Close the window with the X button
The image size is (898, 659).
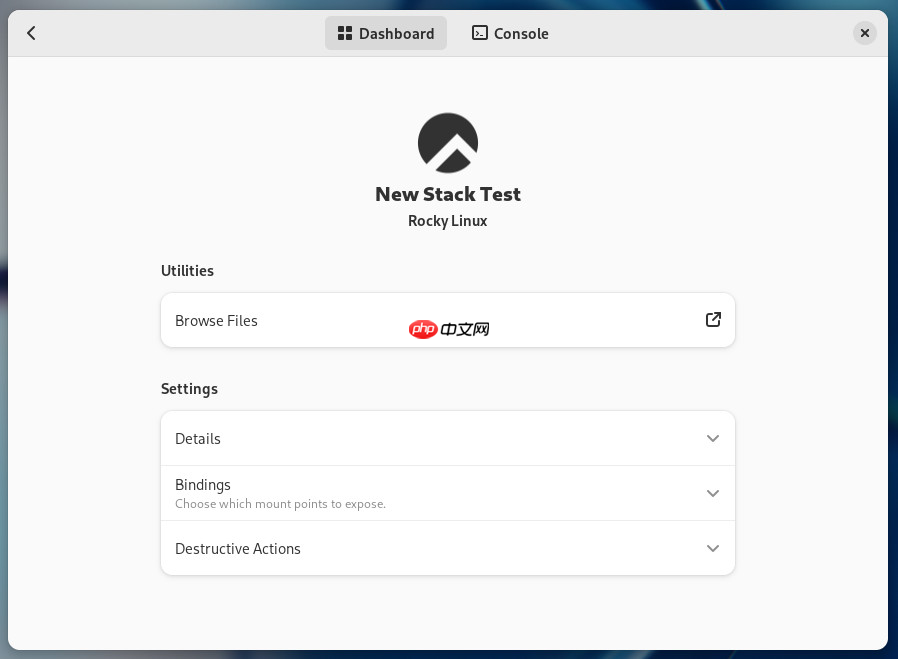click(865, 33)
